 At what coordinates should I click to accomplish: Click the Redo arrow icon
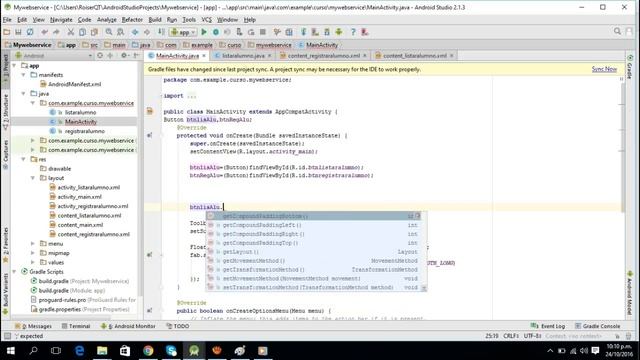(56, 32)
